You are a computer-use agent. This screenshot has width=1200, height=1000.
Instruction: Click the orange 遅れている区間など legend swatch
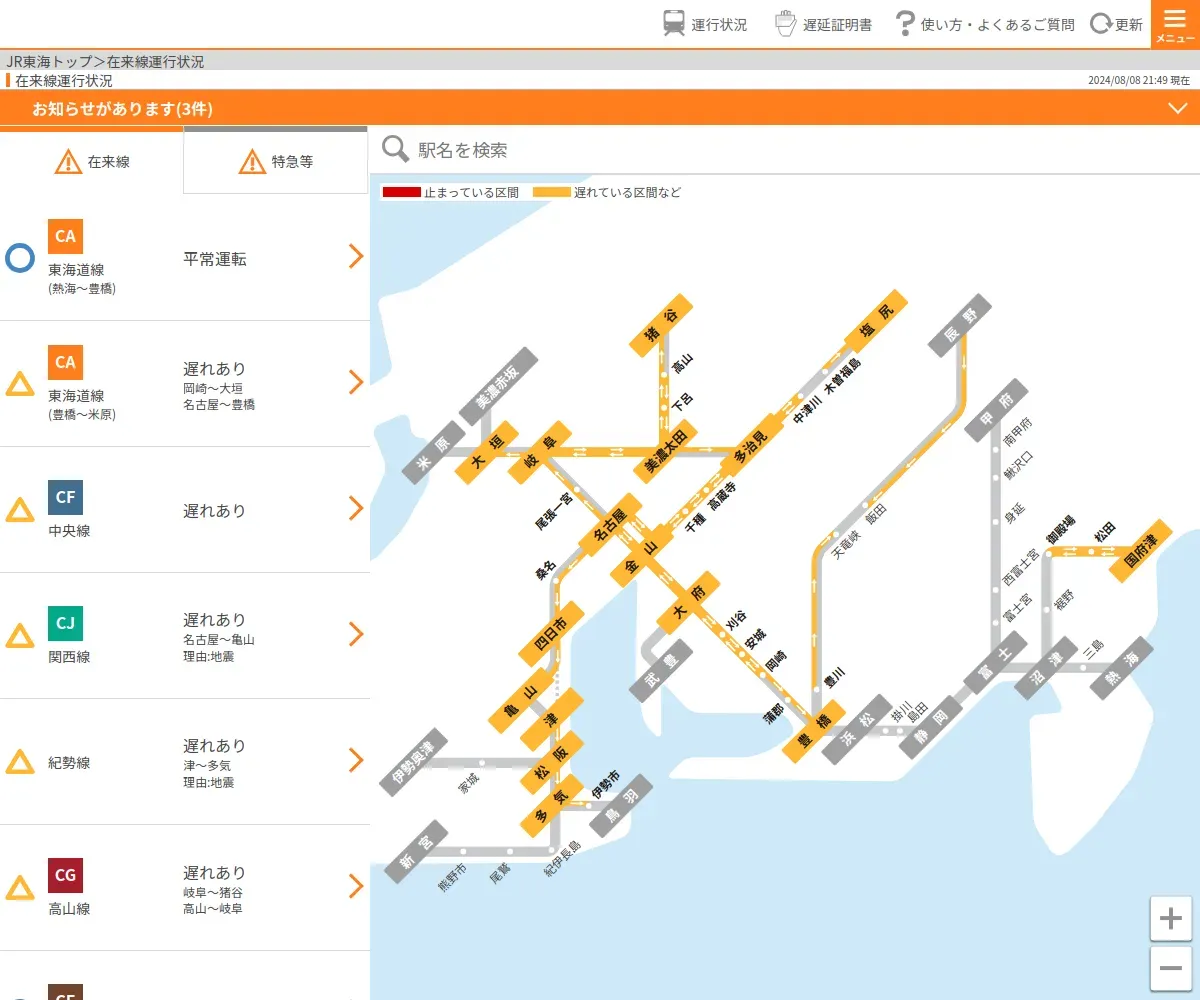(551, 192)
